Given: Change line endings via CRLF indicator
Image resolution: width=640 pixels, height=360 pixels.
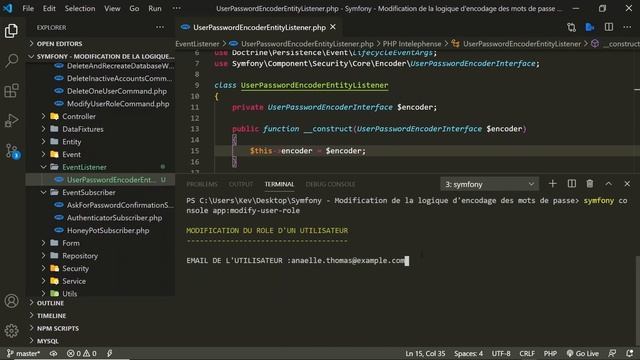Looking at the screenshot, I should tap(527, 353).
